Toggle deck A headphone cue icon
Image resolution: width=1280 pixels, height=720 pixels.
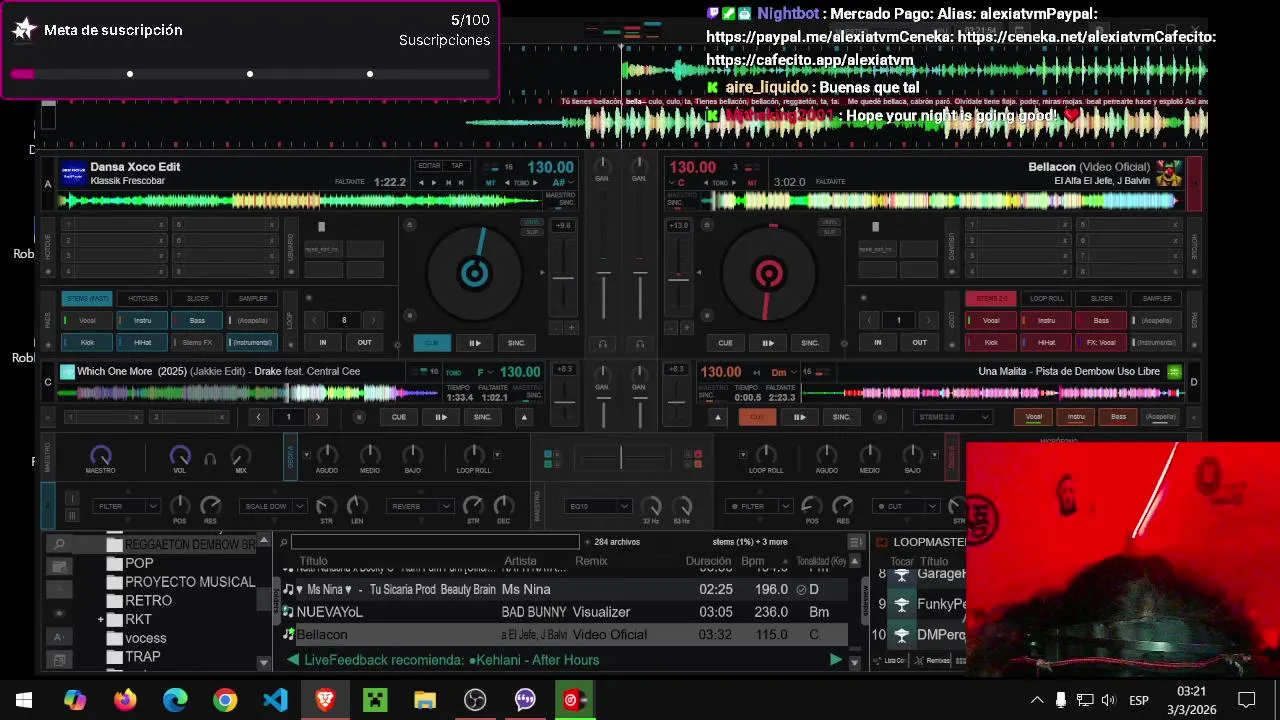point(602,343)
